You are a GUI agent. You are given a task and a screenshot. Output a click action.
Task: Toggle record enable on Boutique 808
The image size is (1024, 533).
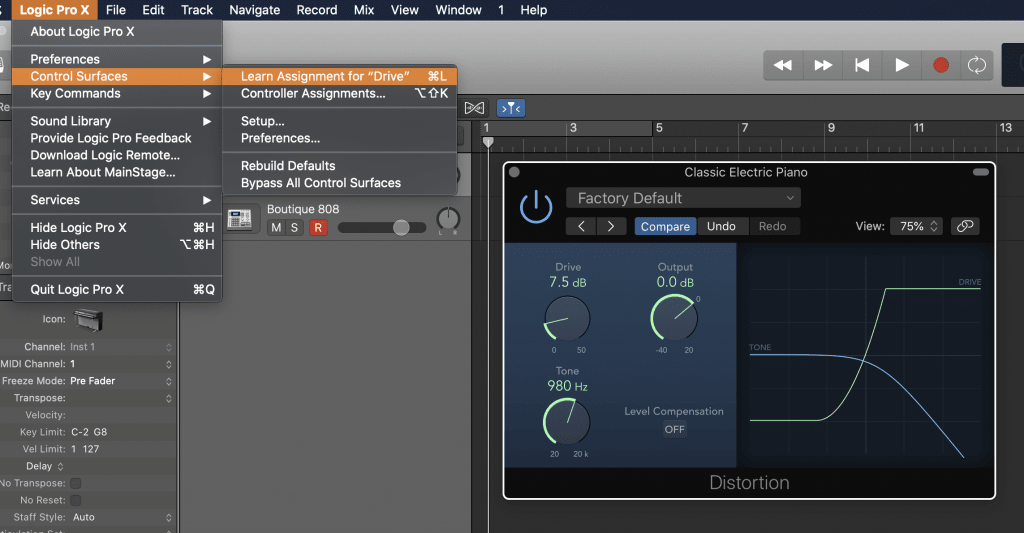318,227
